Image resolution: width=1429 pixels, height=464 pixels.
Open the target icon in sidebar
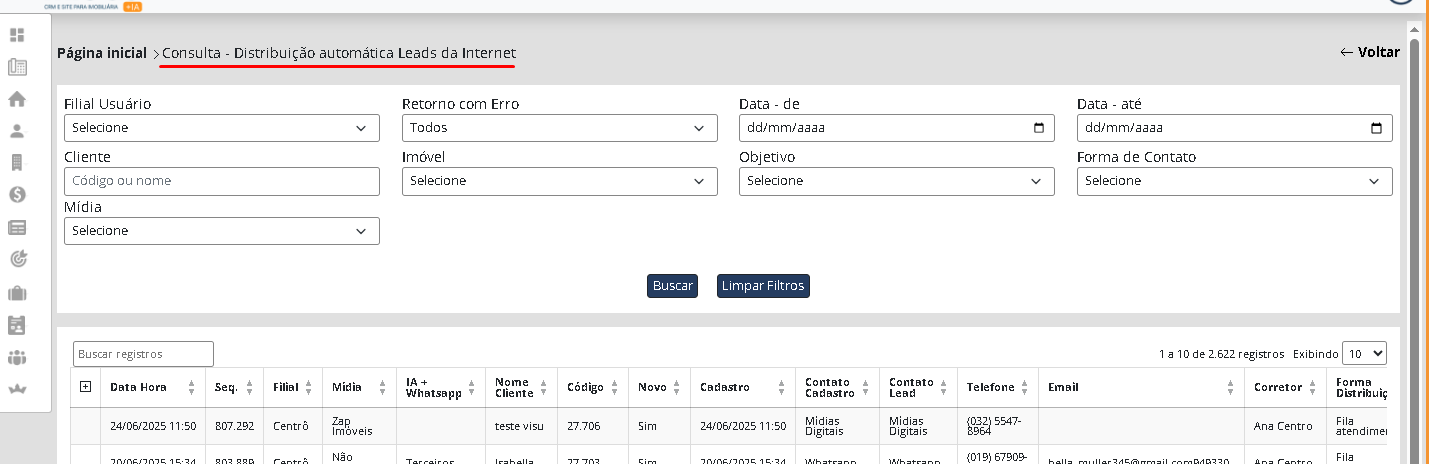tap(17, 259)
